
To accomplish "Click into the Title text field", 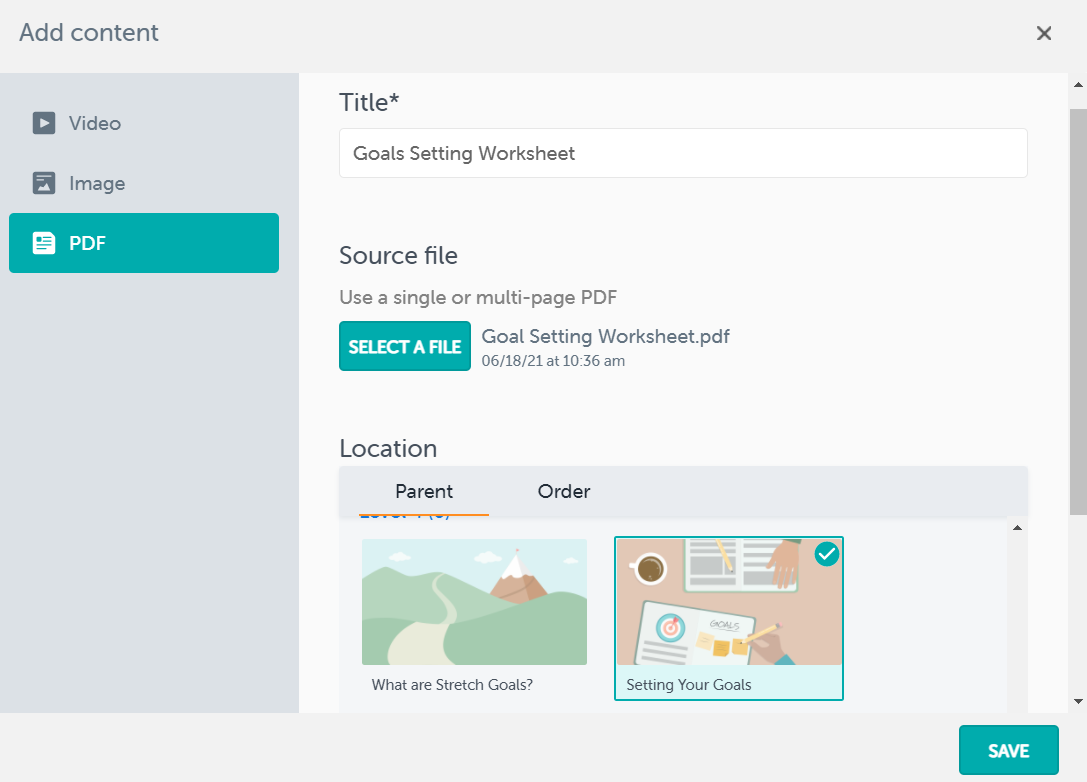I will coord(683,154).
